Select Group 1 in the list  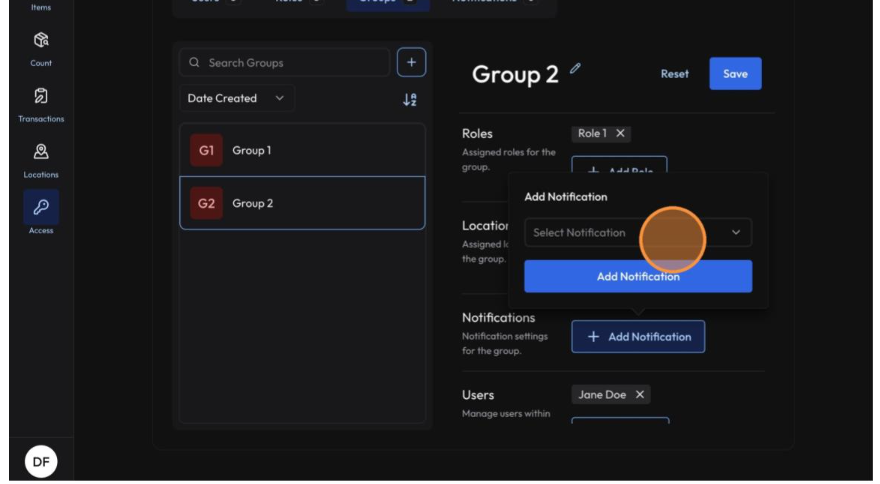point(302,150)
